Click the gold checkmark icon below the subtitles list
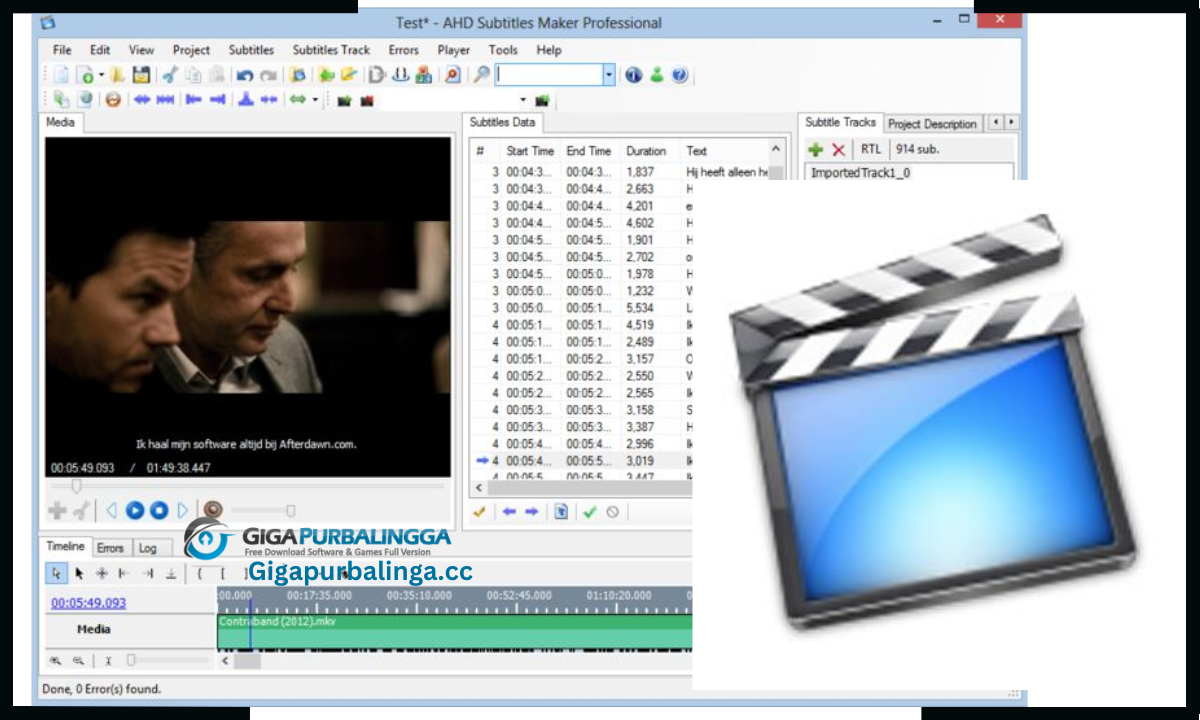1200x720 pixels. click(x=480, y=512)
